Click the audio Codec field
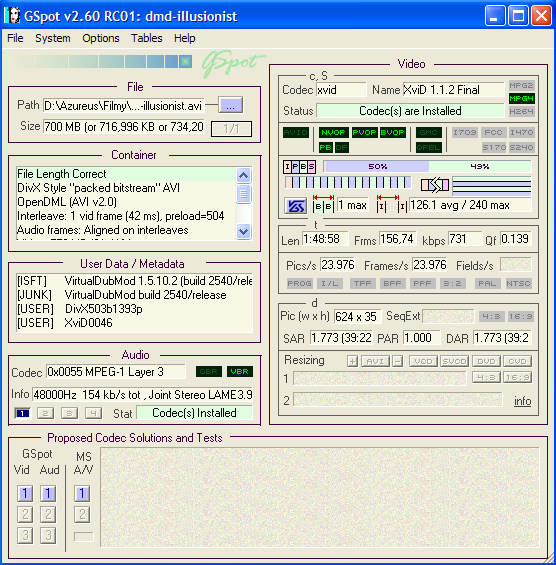Viewport: 556px width, 565px height. (x=116, y=372)
